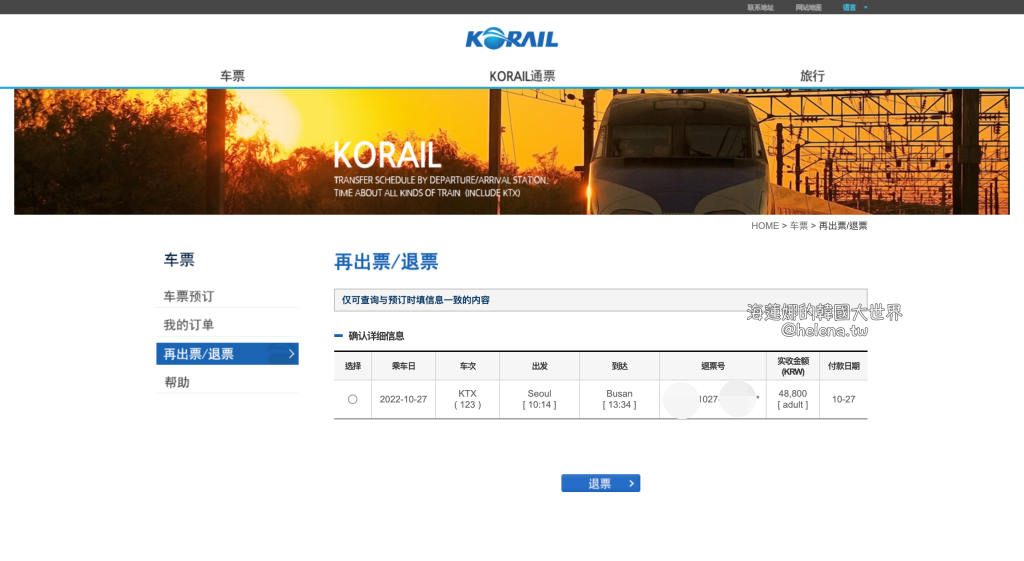Click the 2022-10-27 travel date cell

click(403, 399)
